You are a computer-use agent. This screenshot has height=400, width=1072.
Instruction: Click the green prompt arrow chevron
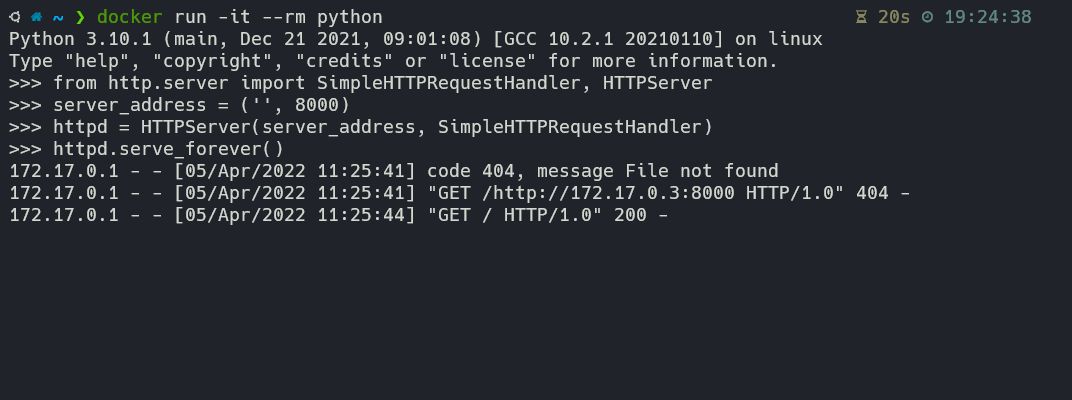tap(80, 17)
